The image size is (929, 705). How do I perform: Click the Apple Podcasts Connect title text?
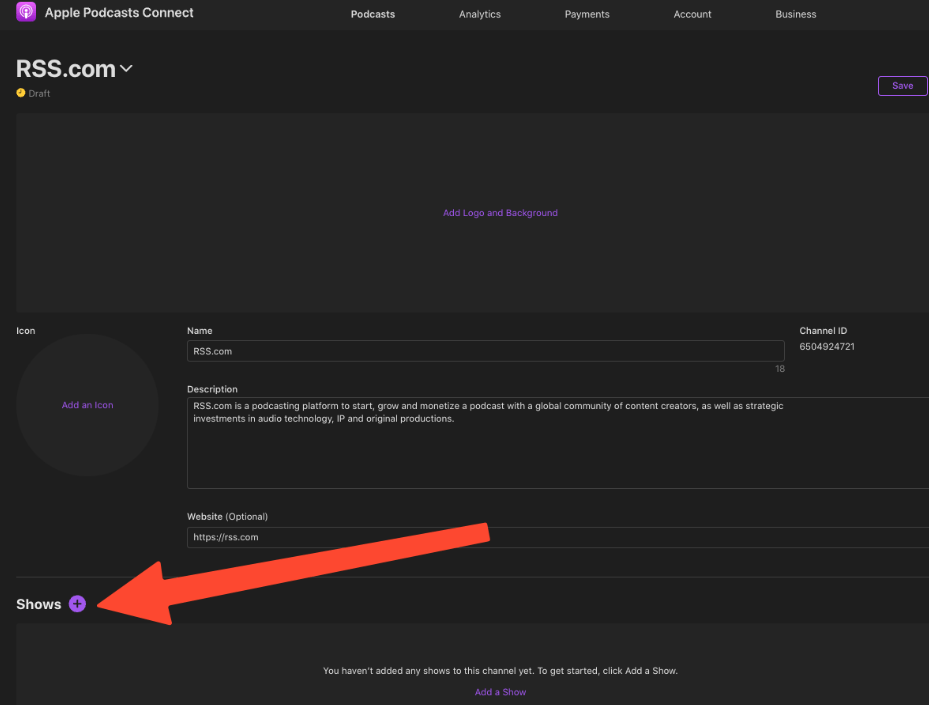click(x=119, y=12)
